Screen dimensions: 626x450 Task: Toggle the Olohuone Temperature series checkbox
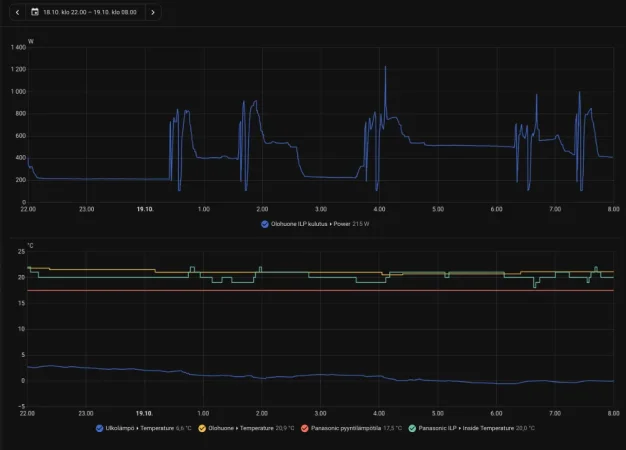point(202,428)
